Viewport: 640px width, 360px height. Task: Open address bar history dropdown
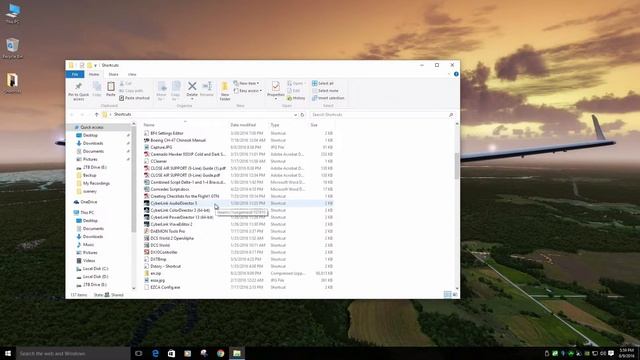point(295,115)
